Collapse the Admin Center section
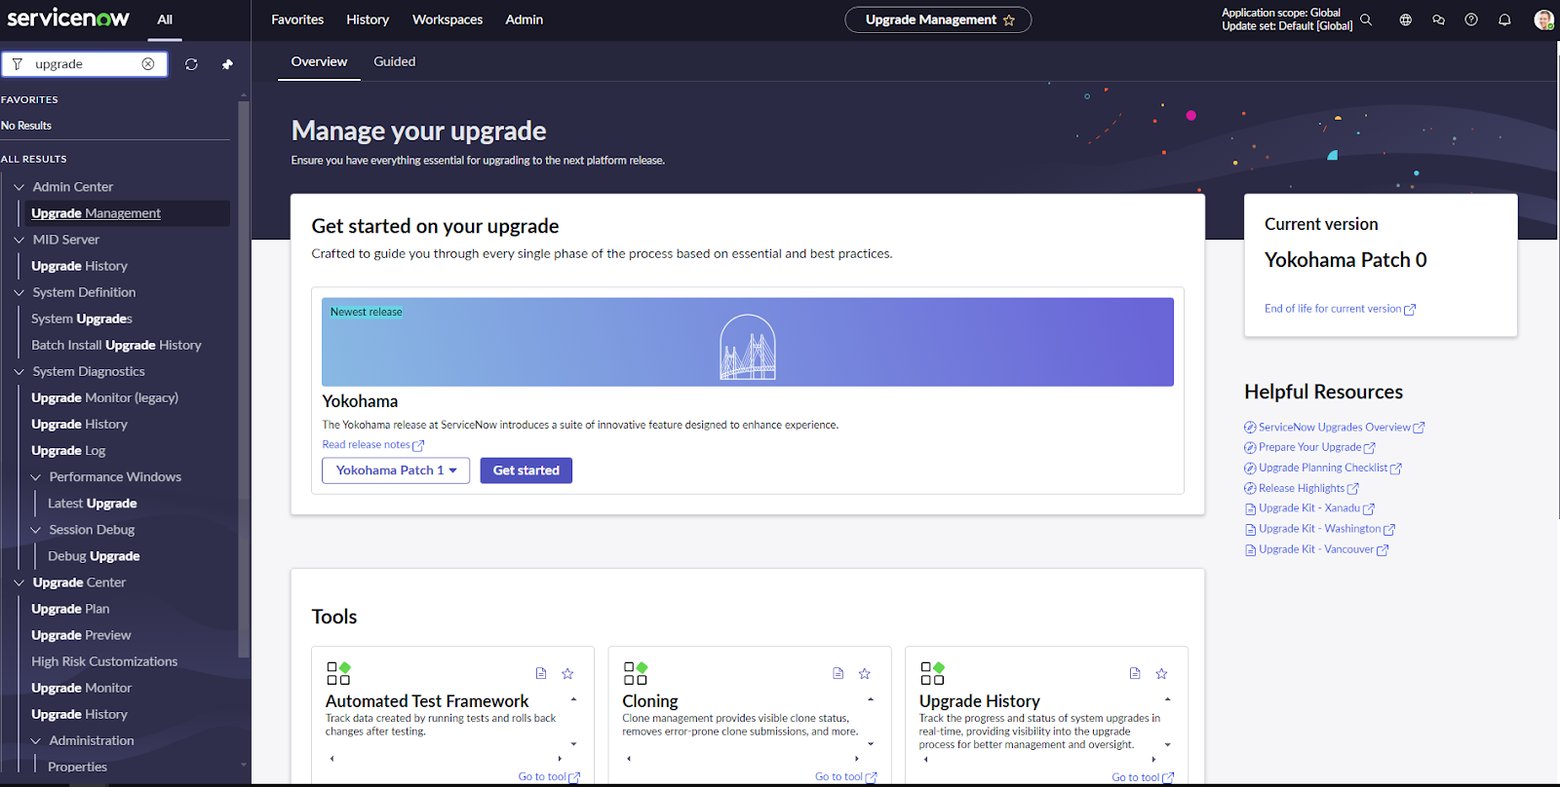1560x787 pixels. (x=18, y=186)
